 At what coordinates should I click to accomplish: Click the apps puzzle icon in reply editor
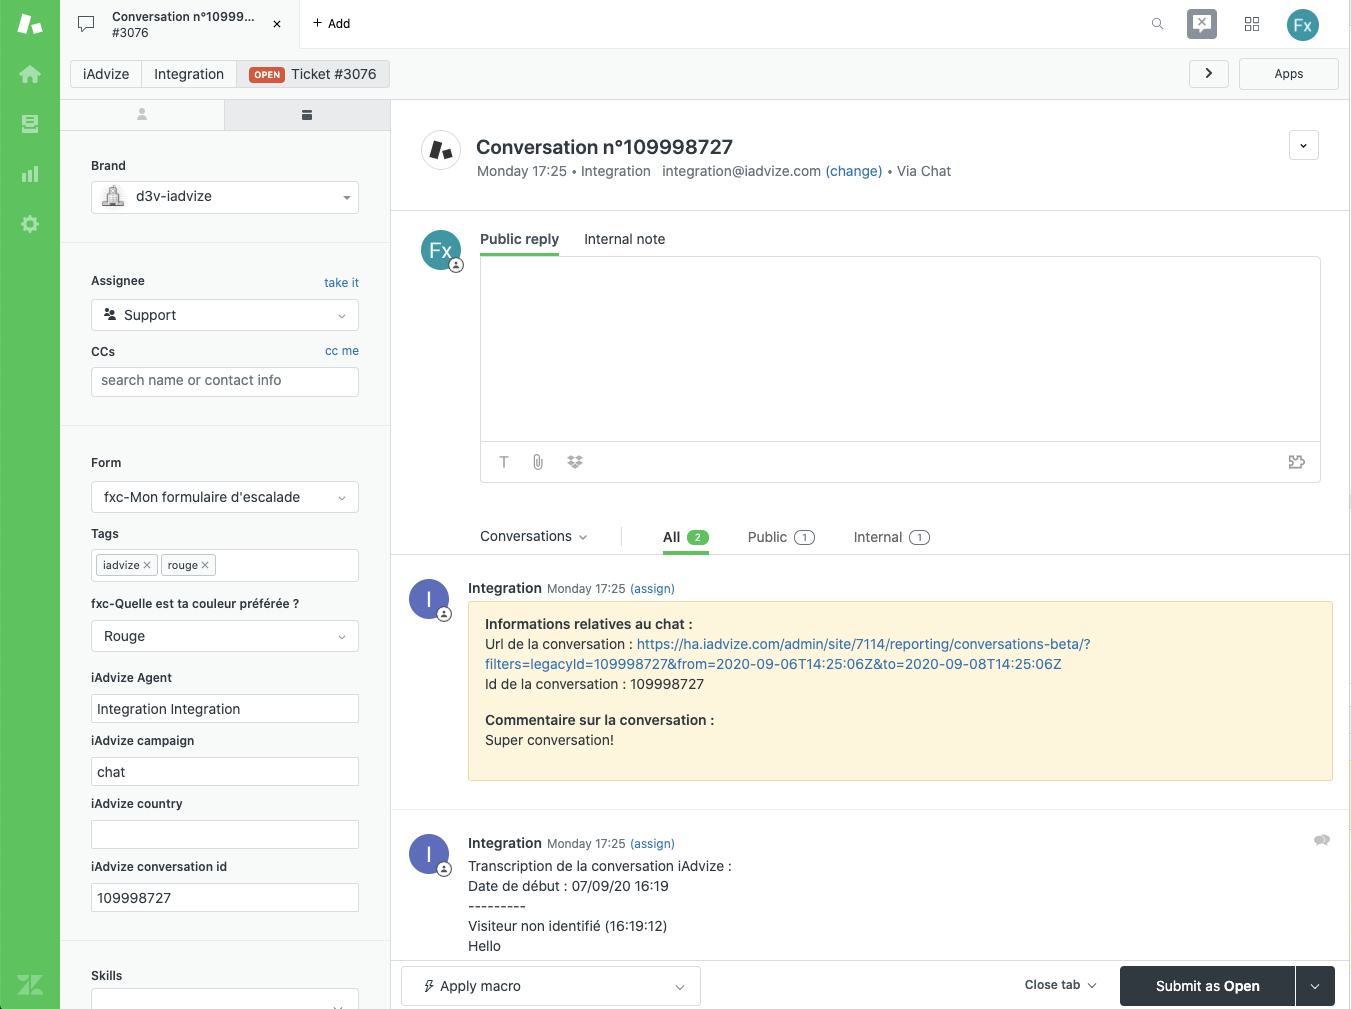1297,462
